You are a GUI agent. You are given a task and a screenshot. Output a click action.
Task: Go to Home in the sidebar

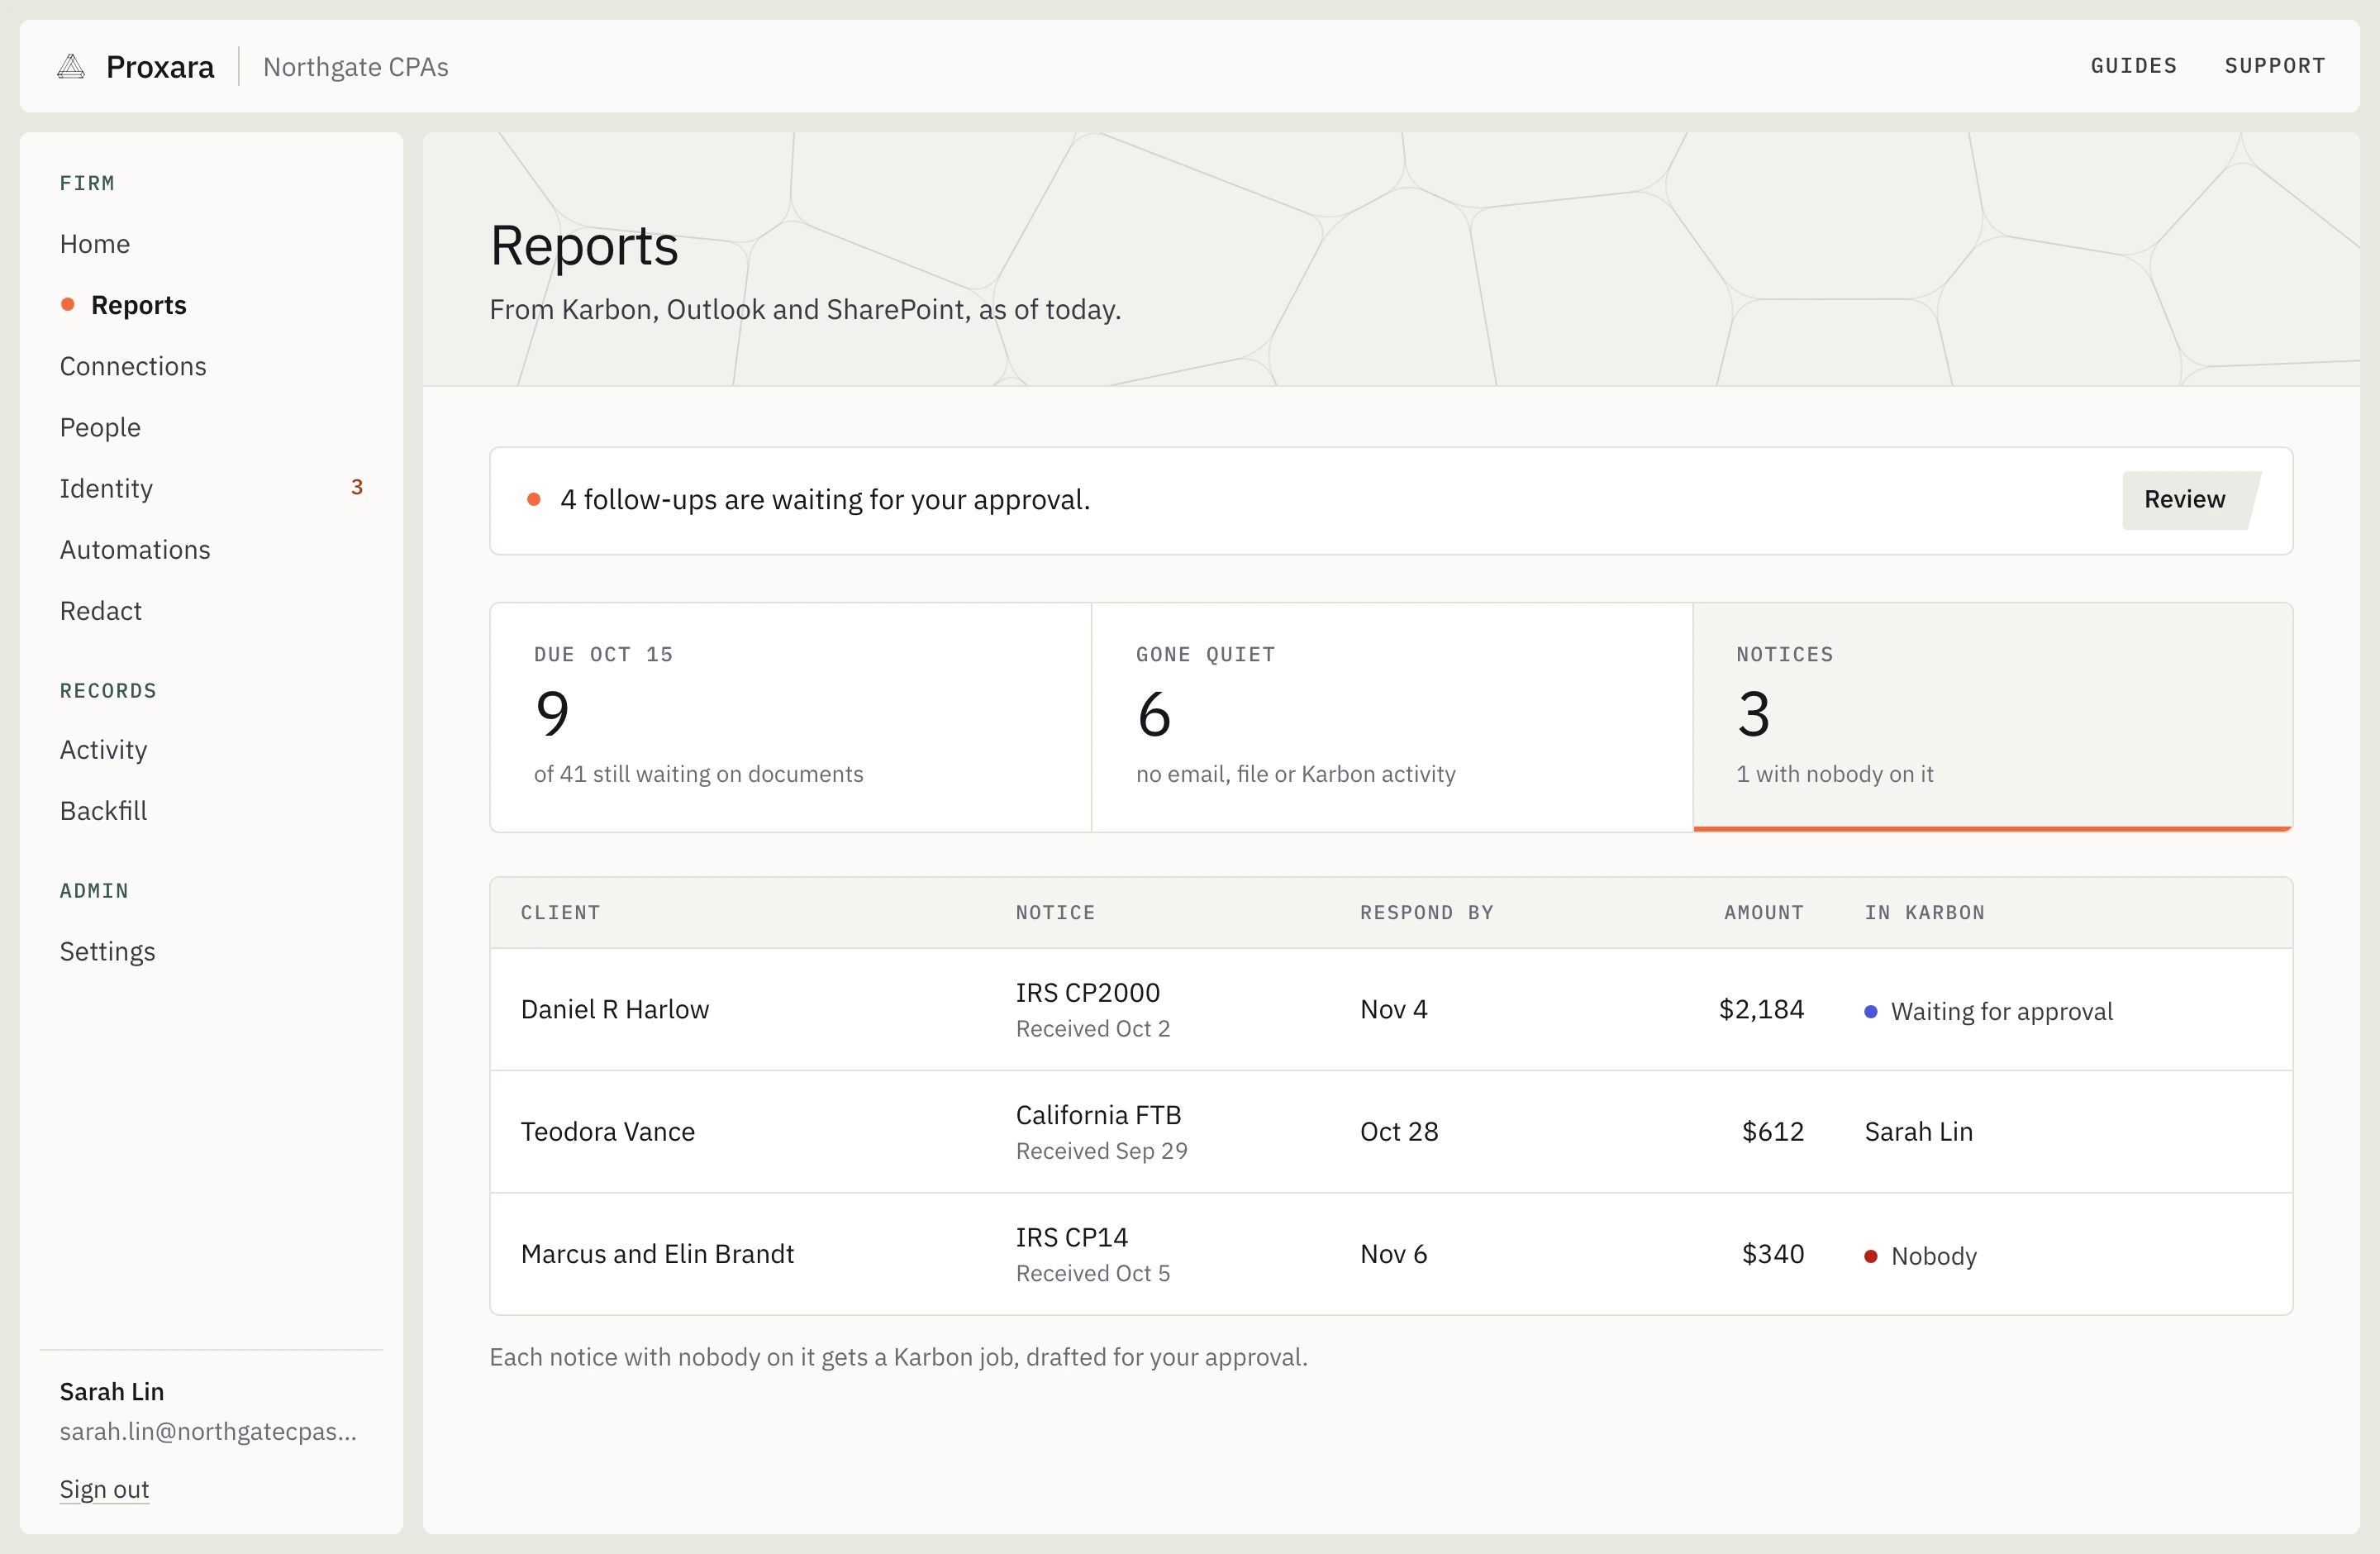click(x=95, y=244)
